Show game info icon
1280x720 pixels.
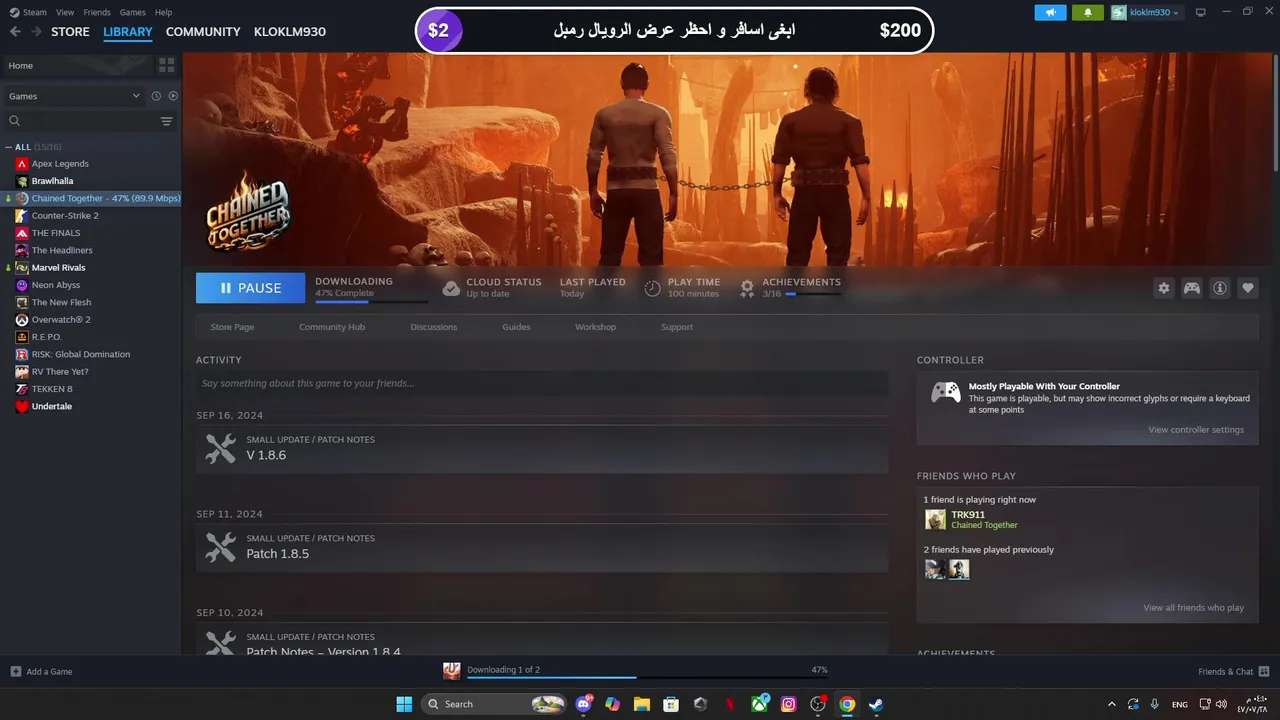click(1220, 288)
